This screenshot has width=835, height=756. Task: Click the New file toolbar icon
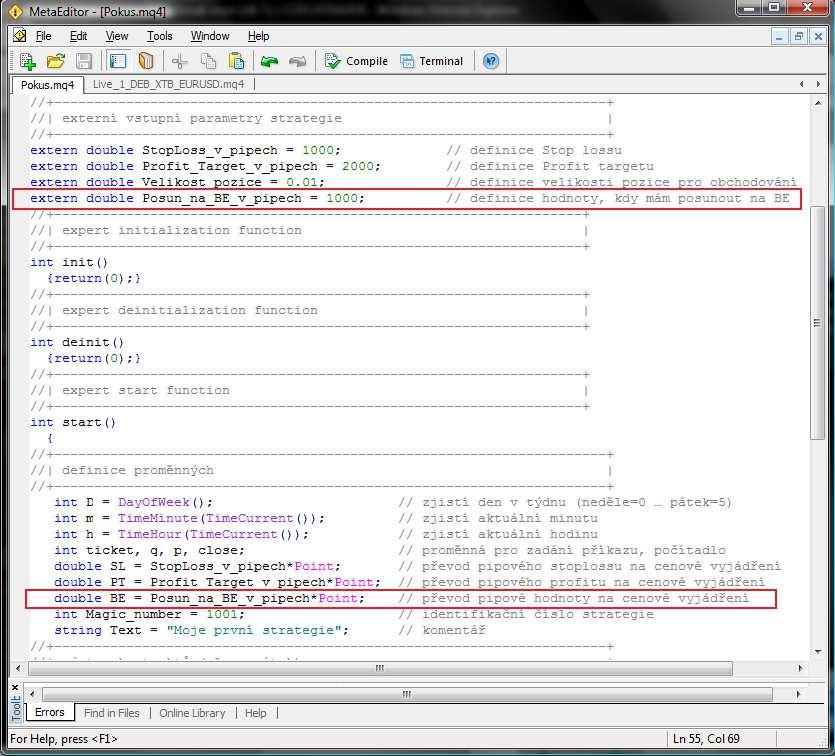(x=27, y=61)
